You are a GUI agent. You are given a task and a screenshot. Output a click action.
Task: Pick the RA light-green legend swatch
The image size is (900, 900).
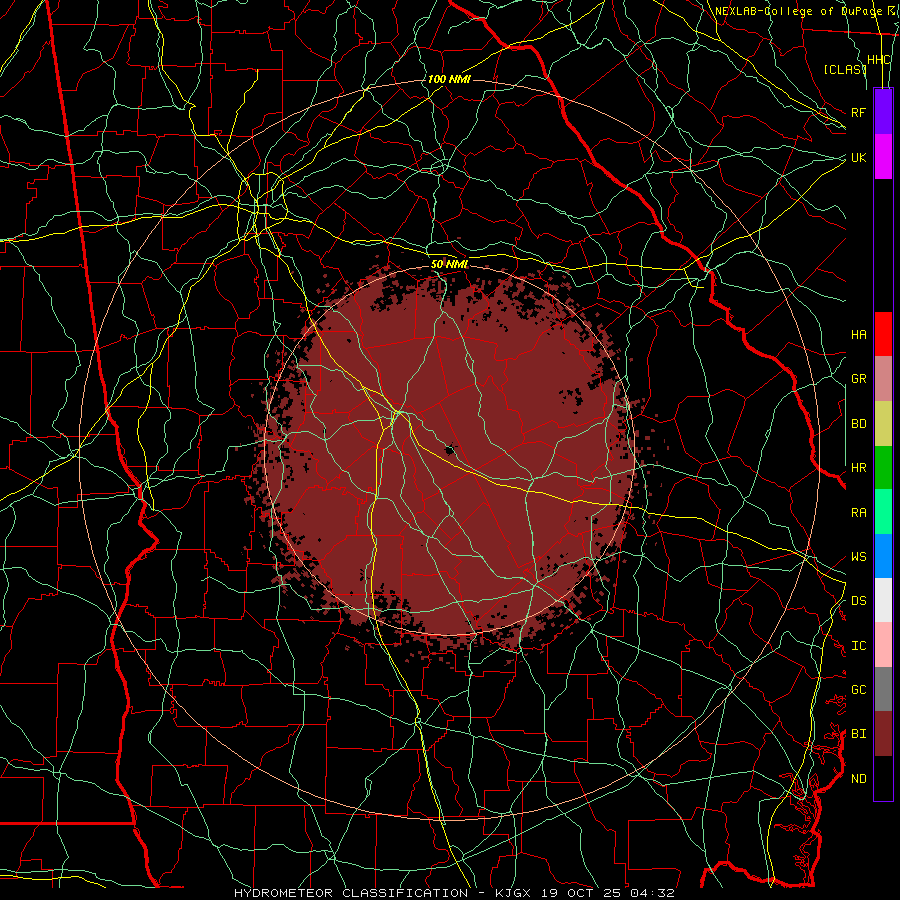(883, 512)
